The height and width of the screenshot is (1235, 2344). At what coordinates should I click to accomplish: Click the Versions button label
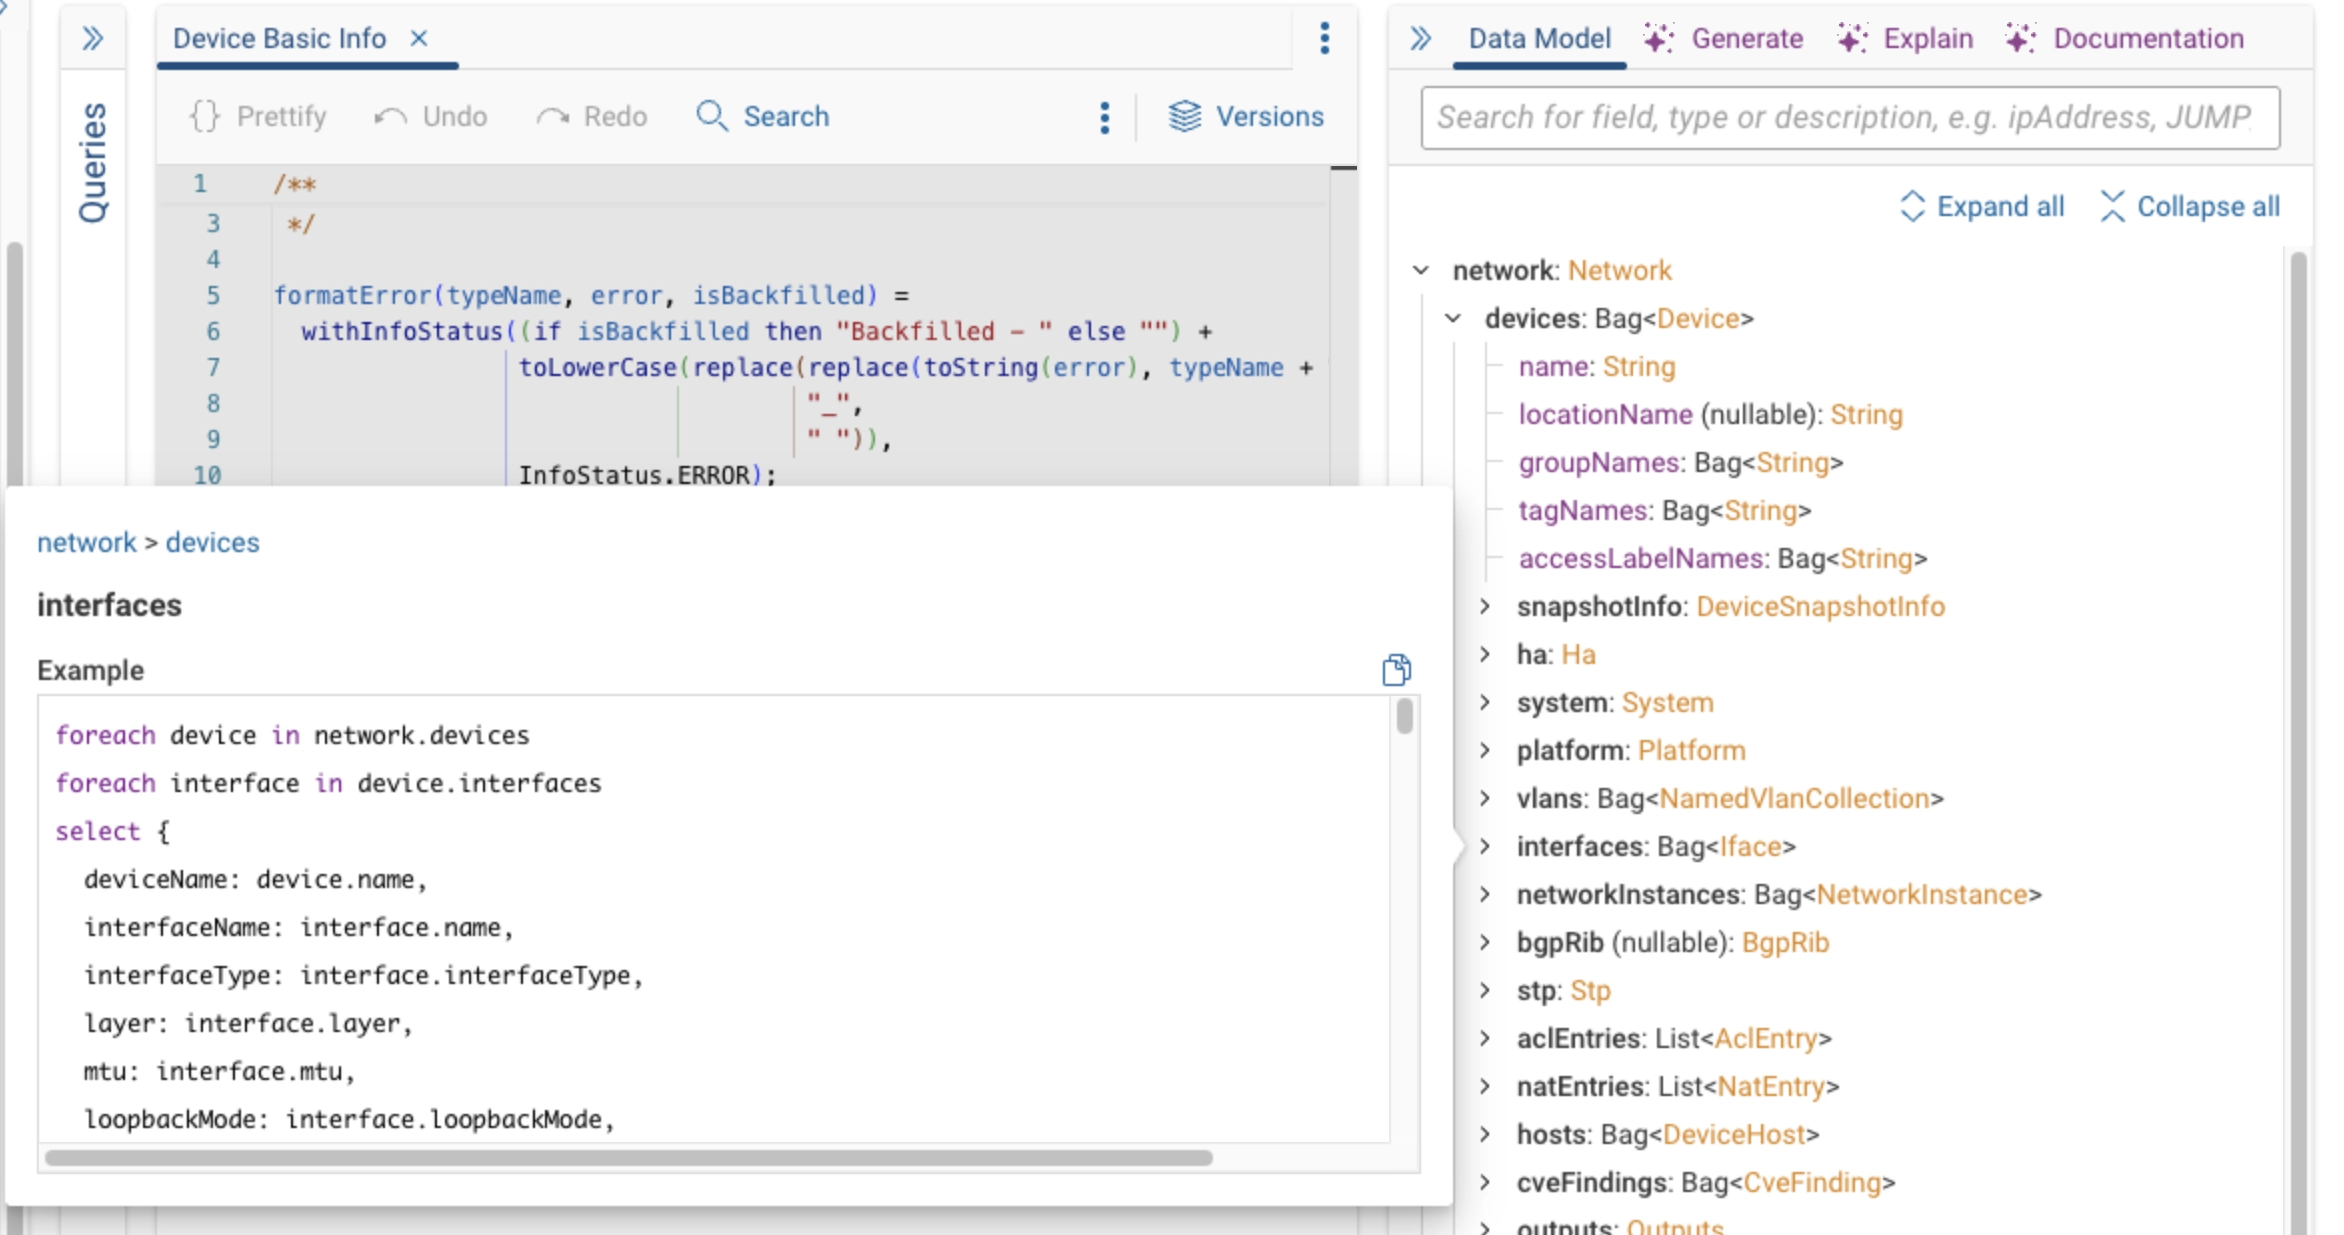coord(1270,116)
